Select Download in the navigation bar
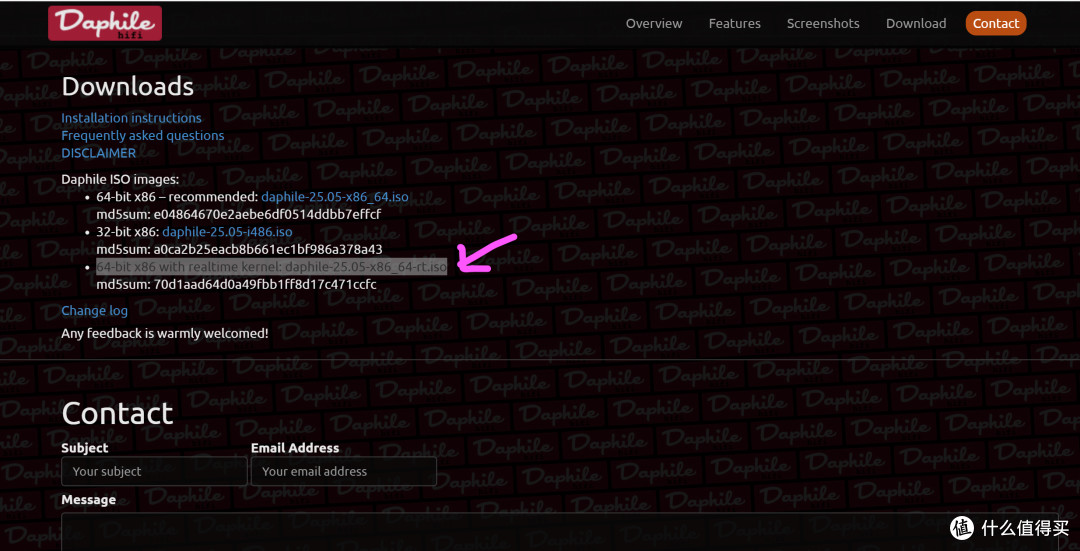The width and height of the screenshot is (1080, 551). 915,23
